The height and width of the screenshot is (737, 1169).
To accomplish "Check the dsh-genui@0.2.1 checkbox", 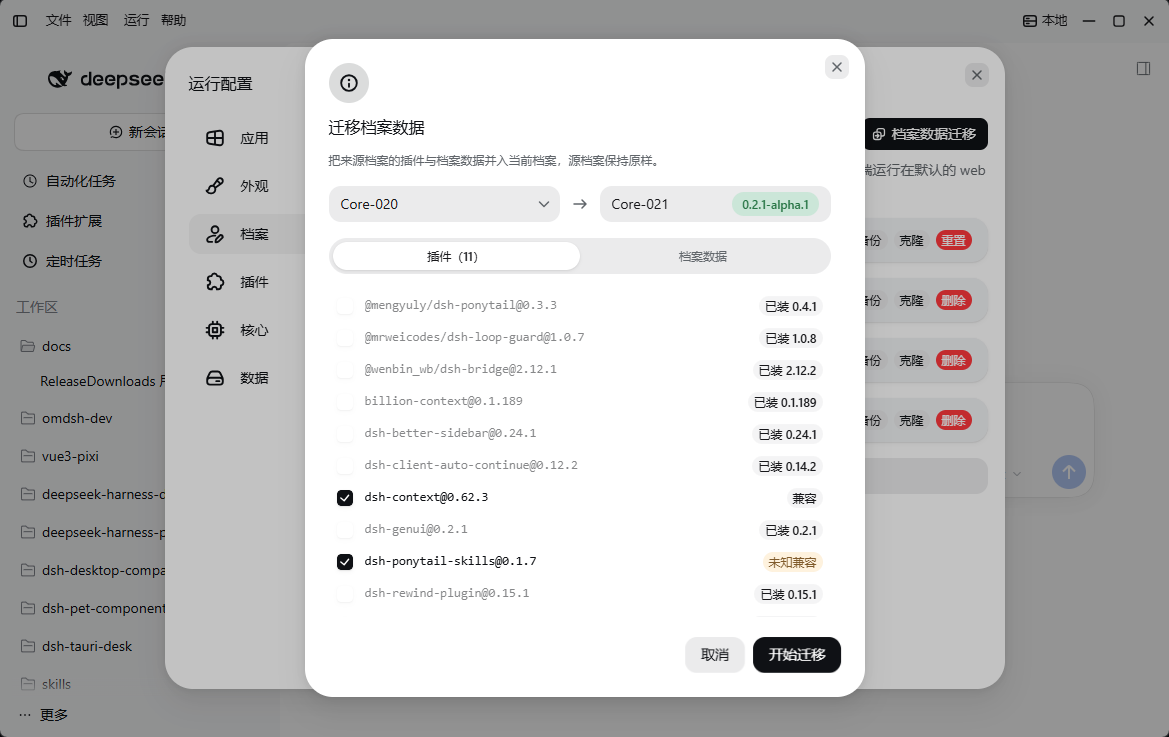I will [x=344, y=530].
